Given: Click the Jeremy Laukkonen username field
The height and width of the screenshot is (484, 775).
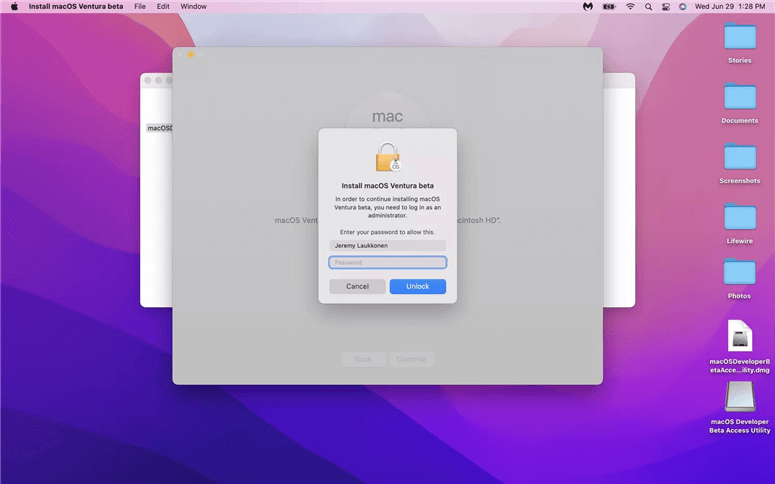Looking at the screenshot, I should tap(388, 246).
